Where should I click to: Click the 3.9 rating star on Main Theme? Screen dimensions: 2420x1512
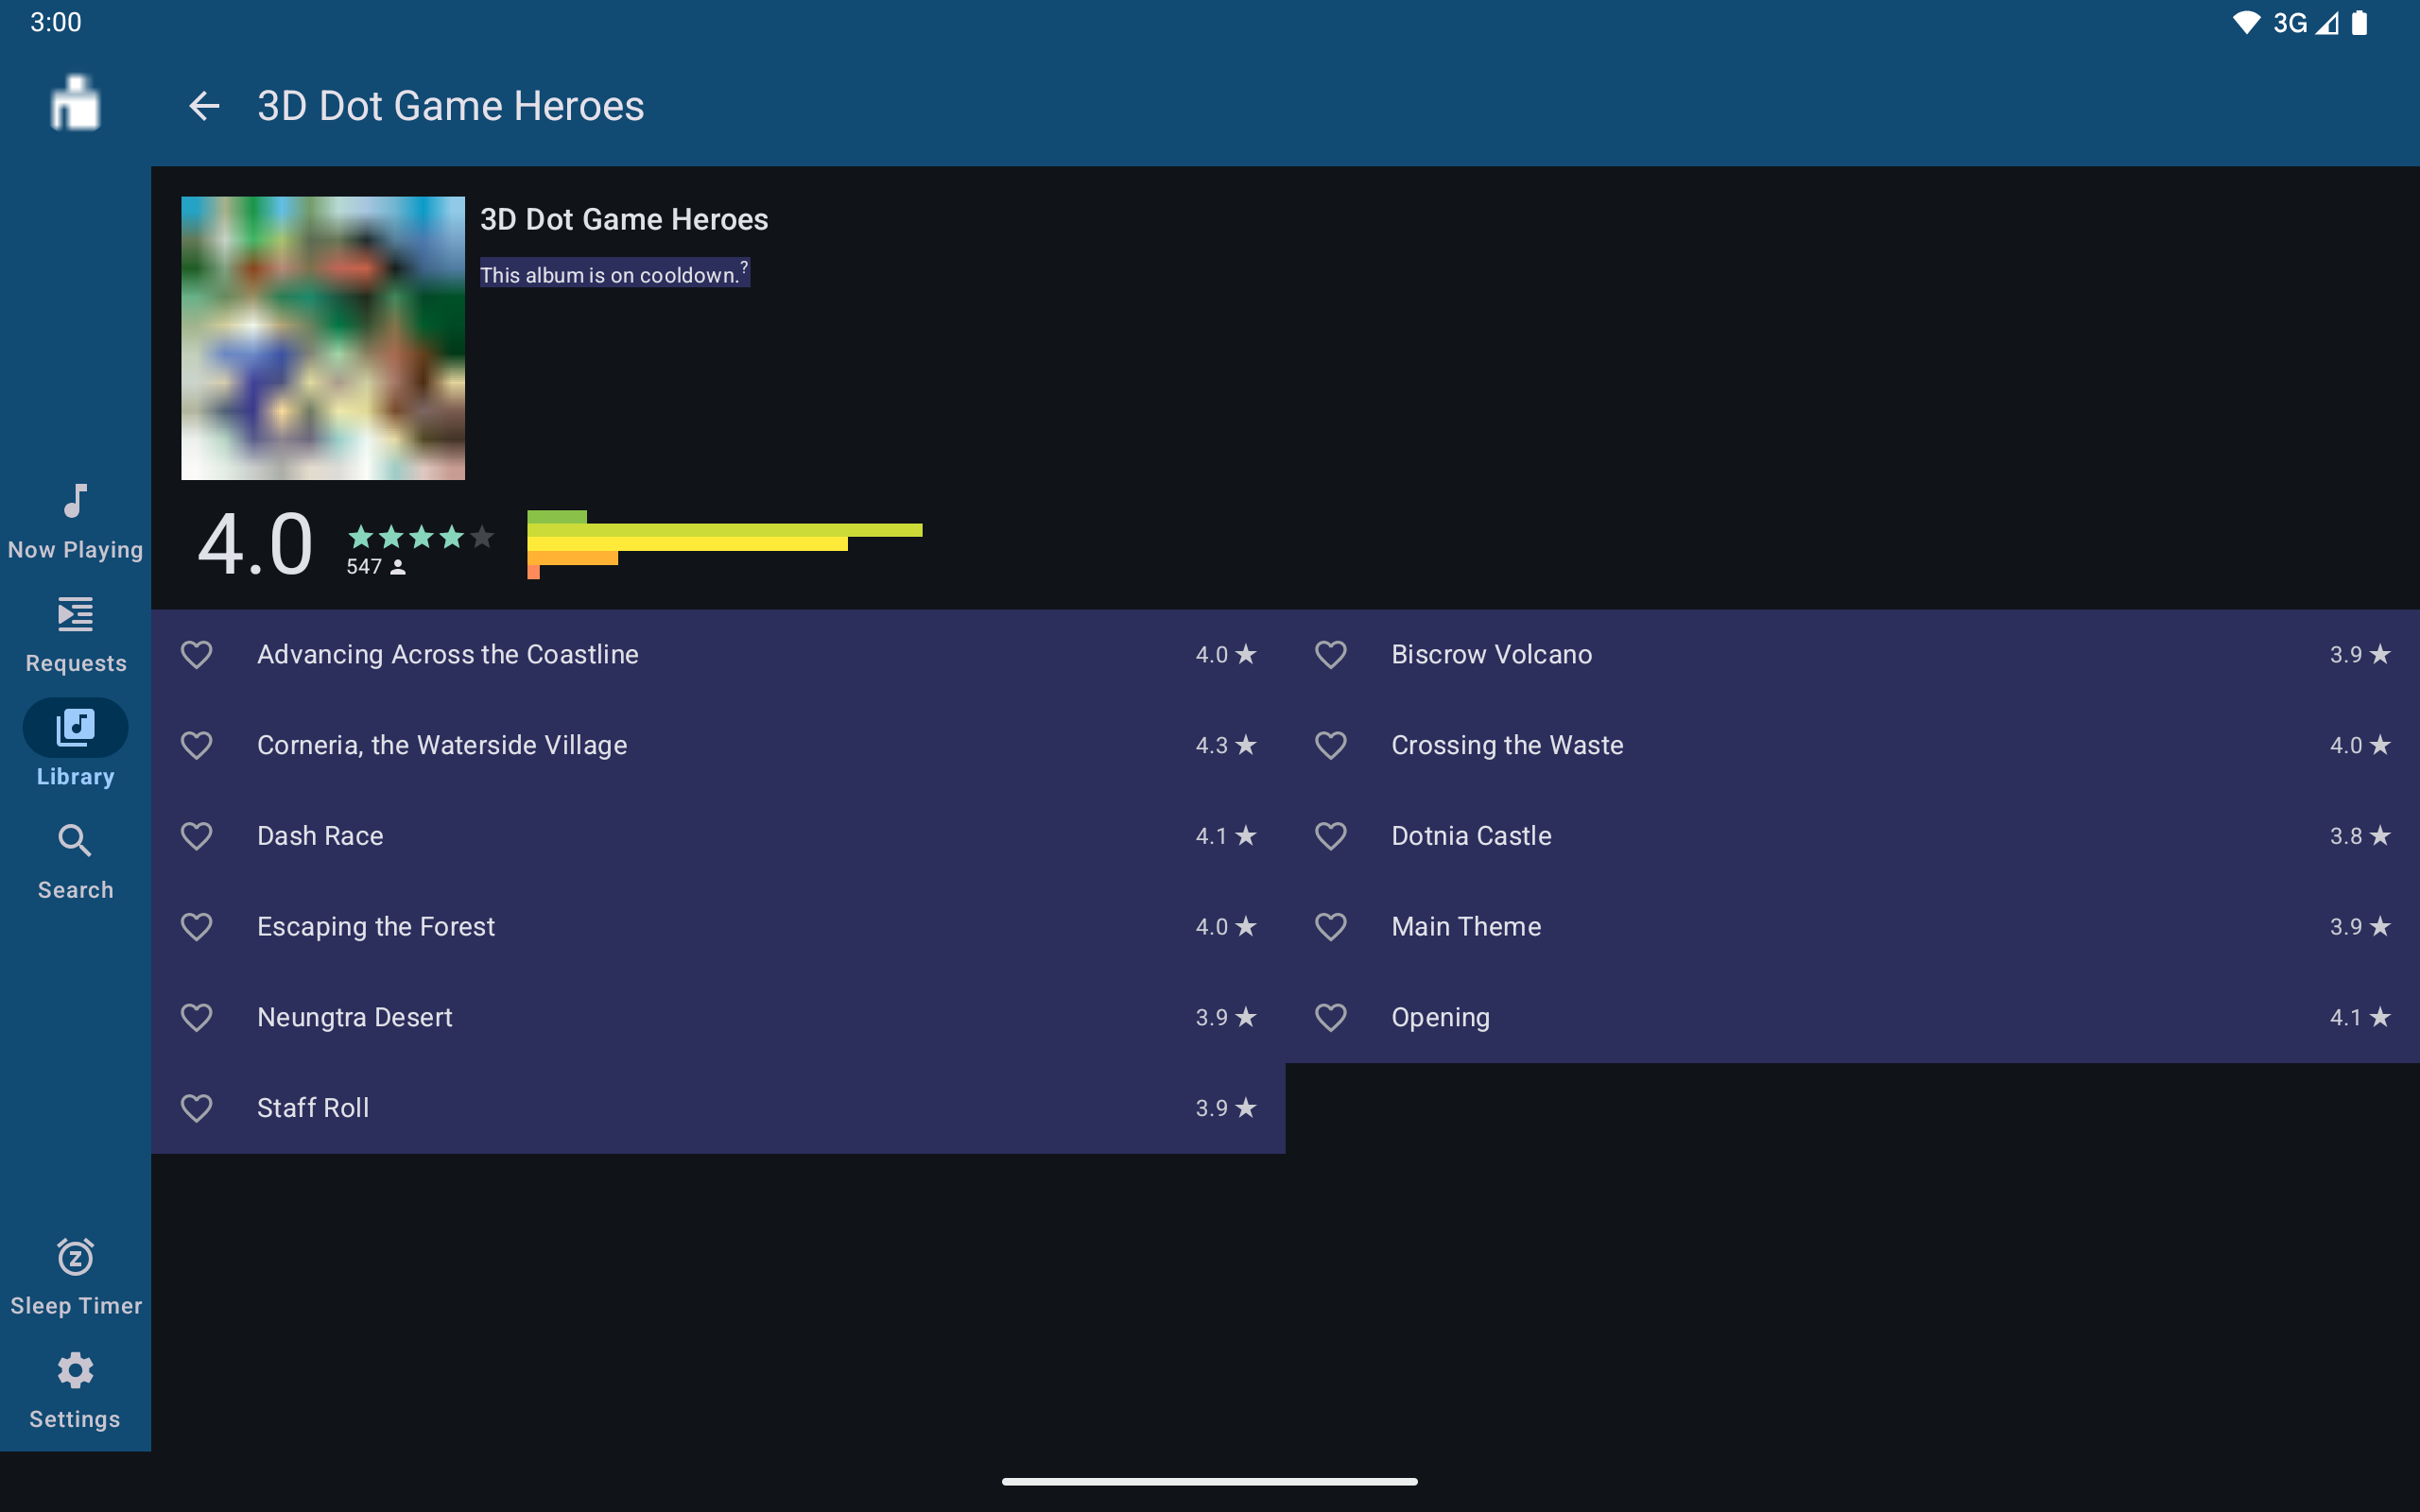point(2360,927)
